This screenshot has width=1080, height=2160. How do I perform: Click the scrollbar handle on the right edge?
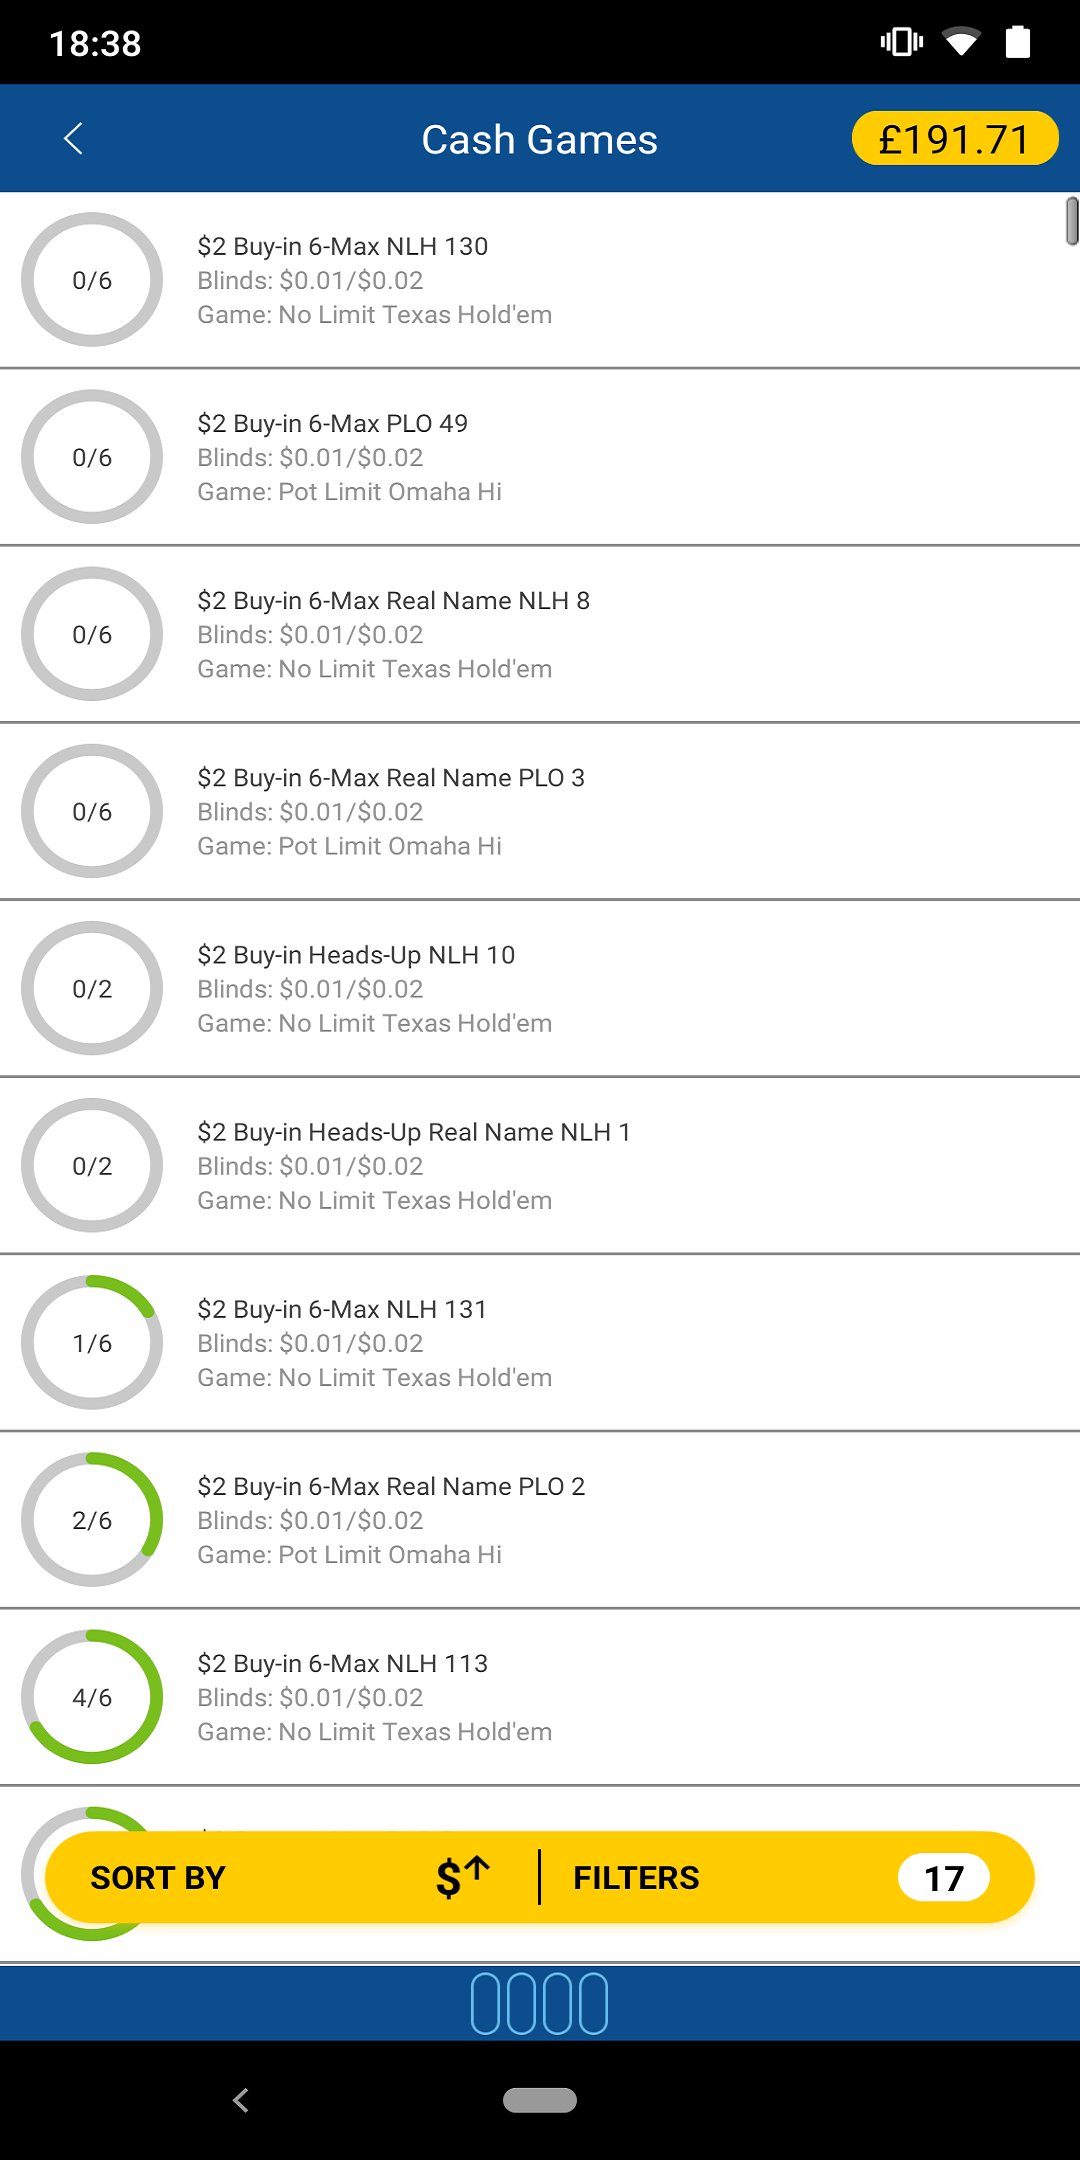coord(1072,221)
